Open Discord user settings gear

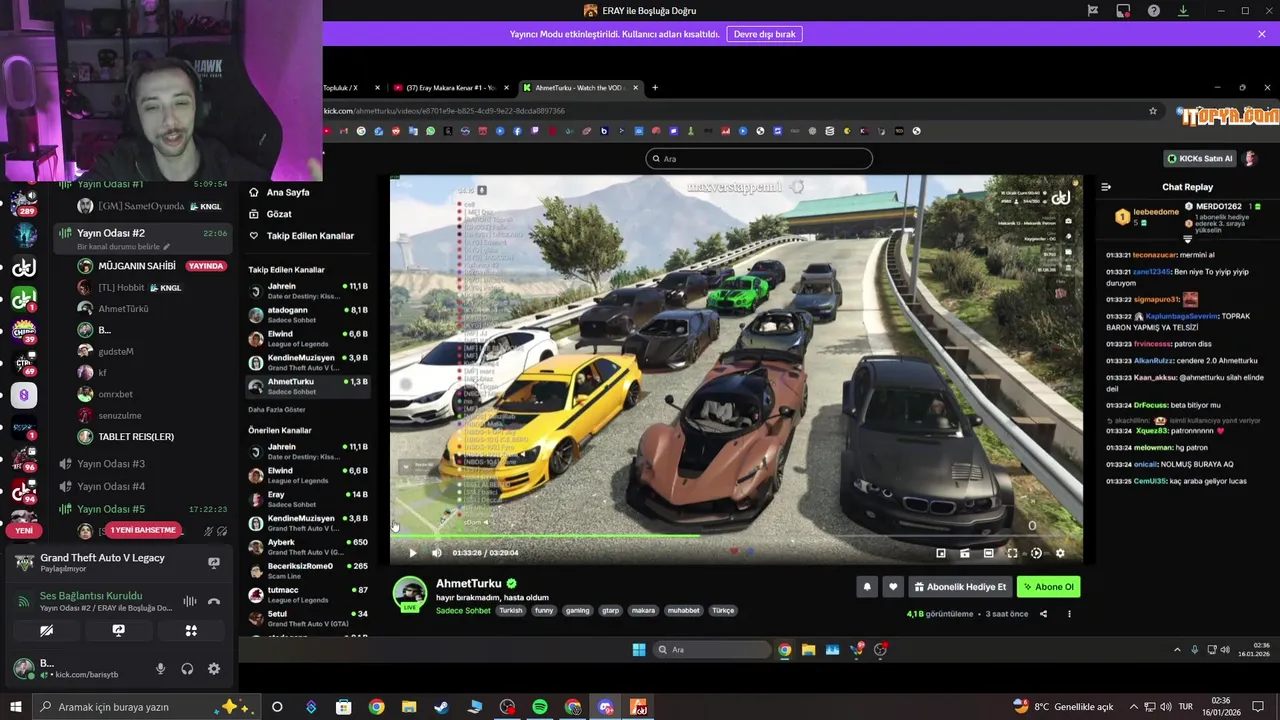pos(213,669)
